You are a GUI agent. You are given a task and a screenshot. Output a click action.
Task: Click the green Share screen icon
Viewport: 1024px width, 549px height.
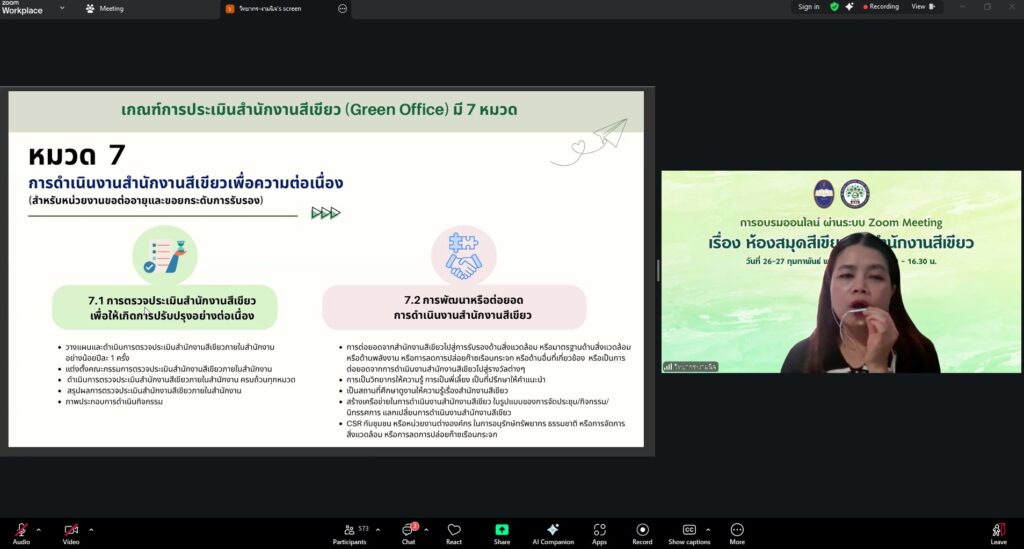[502, 530]
